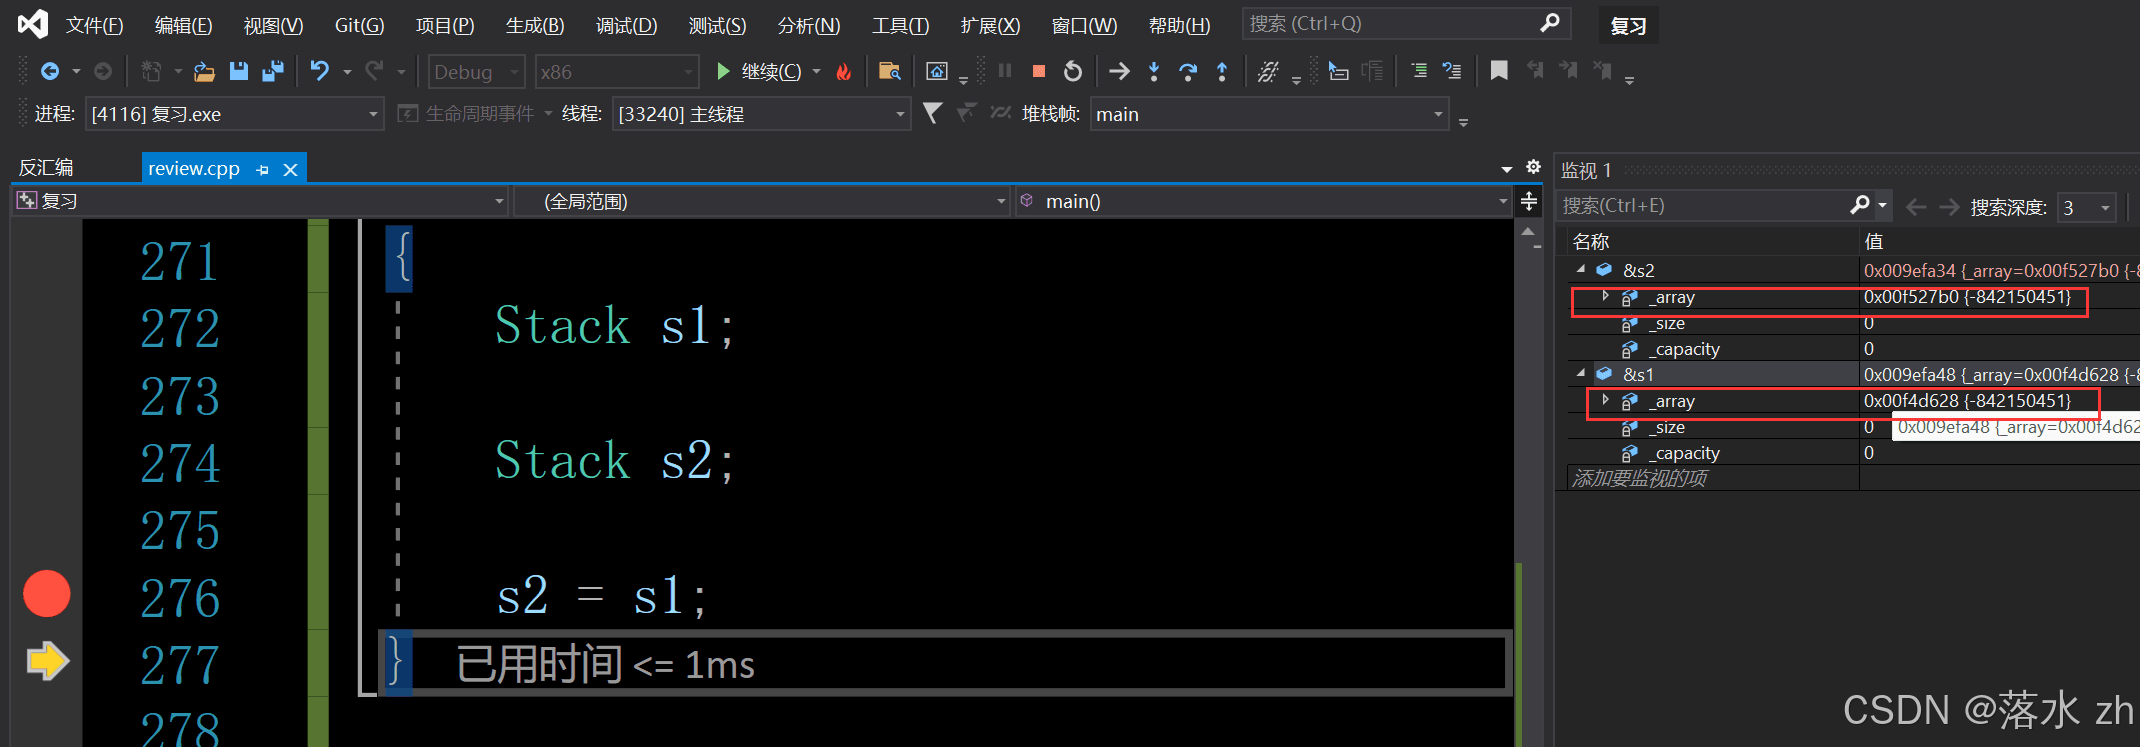Click the Hot Reload flame icon

pyautogui.click(x=844, y=71)
